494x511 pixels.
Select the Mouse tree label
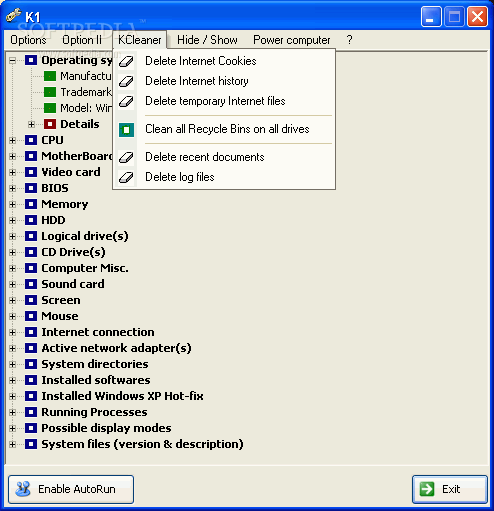click(60, 316)
